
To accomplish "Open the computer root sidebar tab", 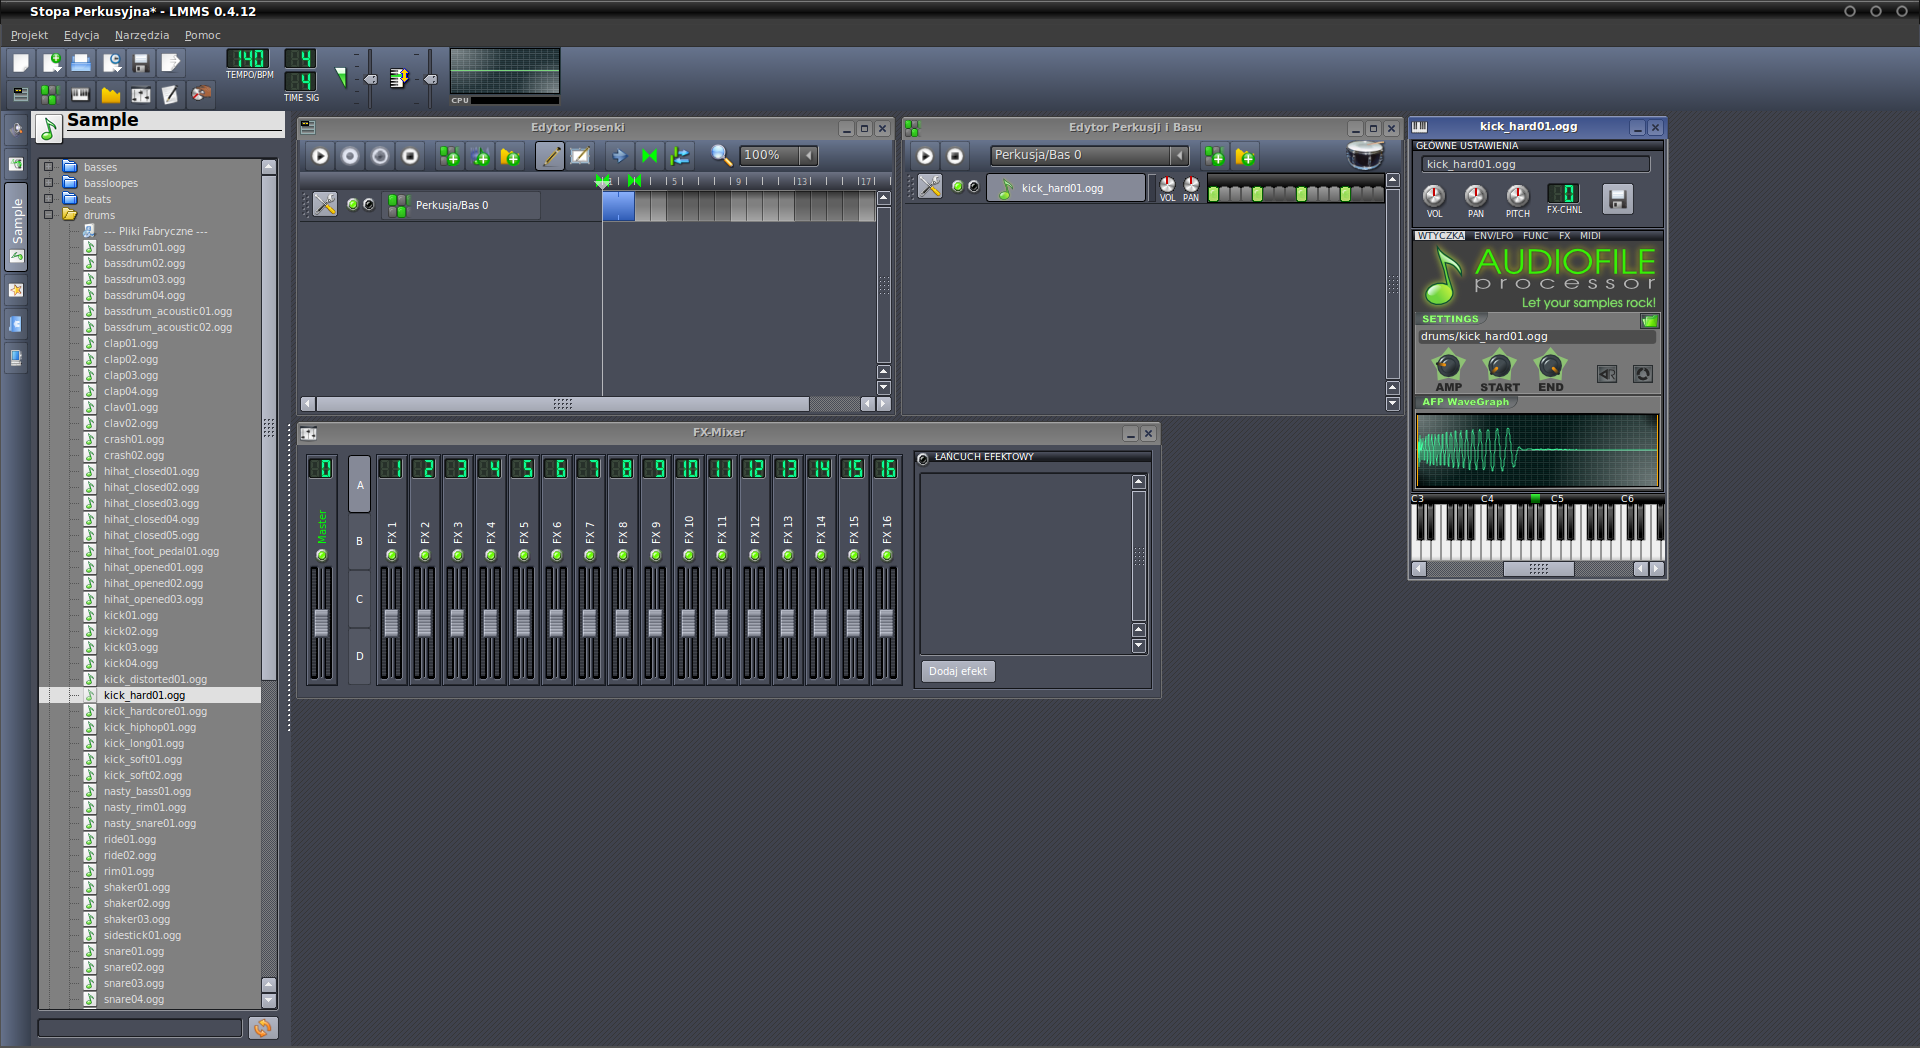I will (16, 358).
